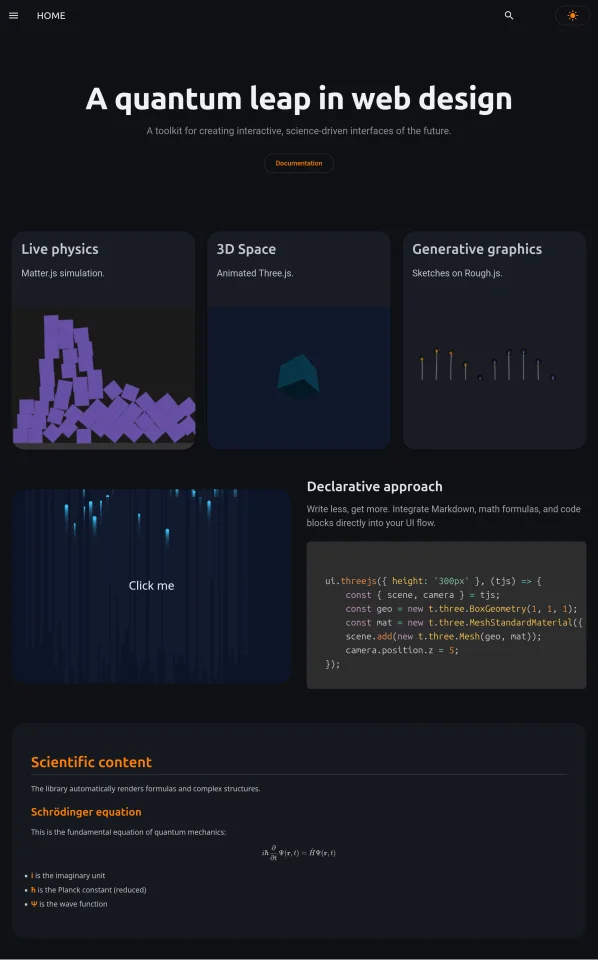The height and width of the screenshot is (960, 598).
Task: Click the ui.threejs code block
Action: [446, 615]
